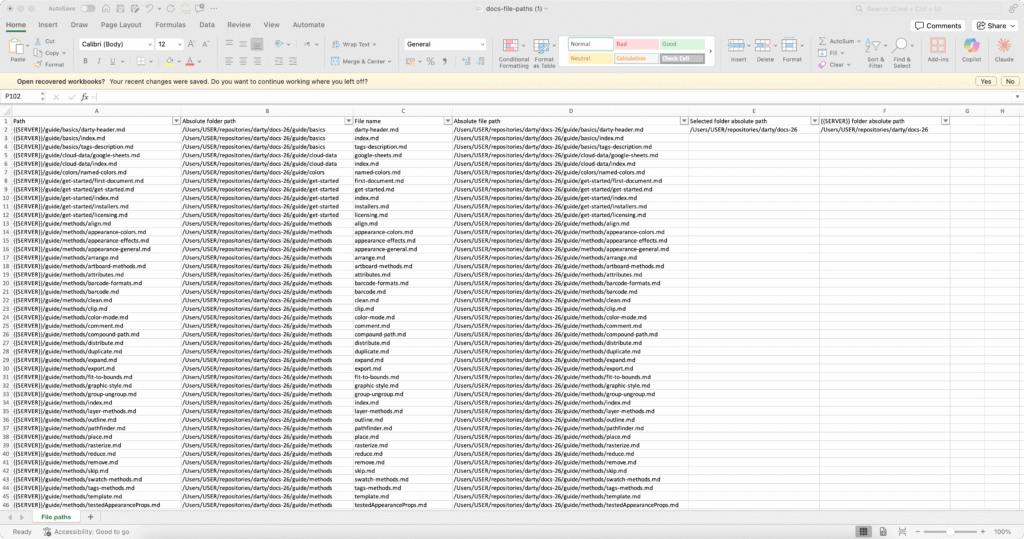The width and height of the screenshot is (1024, 539).
Task: Switch to Page Layout view in status bar
Action: [x=883, y=531]
